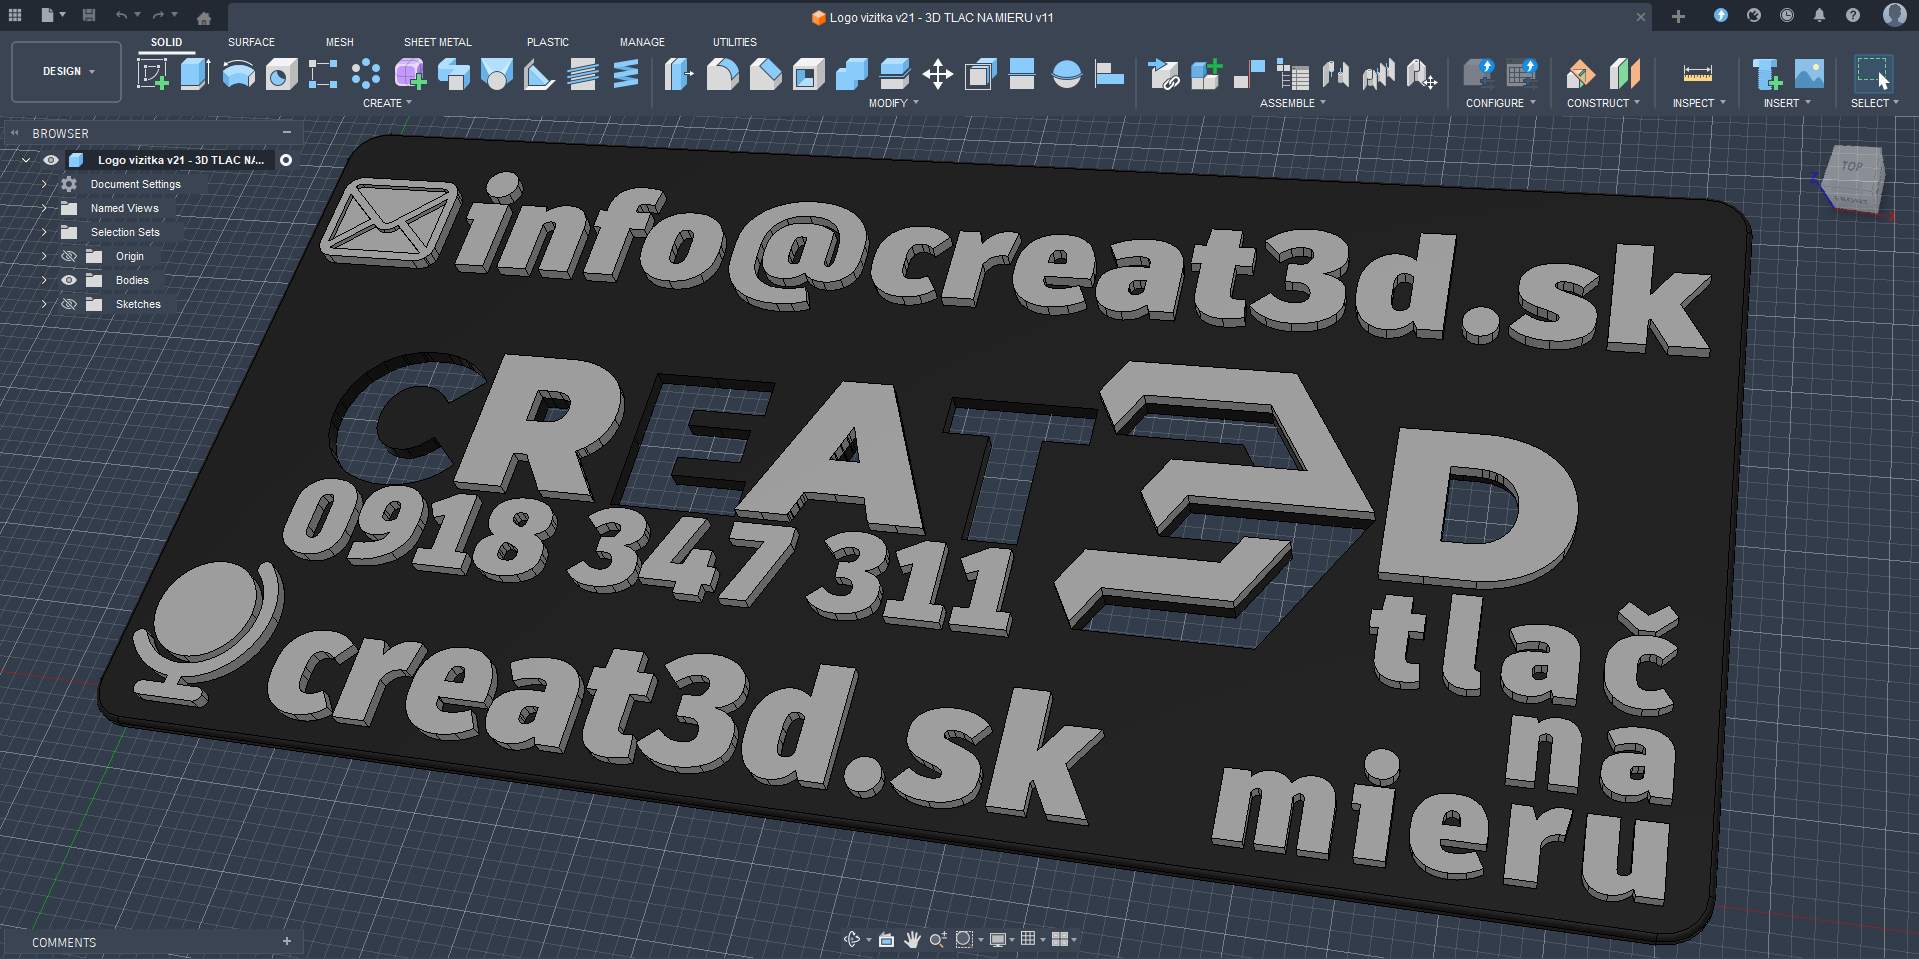
Task: Switch to the Surface tab
Action: (x=251, y=42)
